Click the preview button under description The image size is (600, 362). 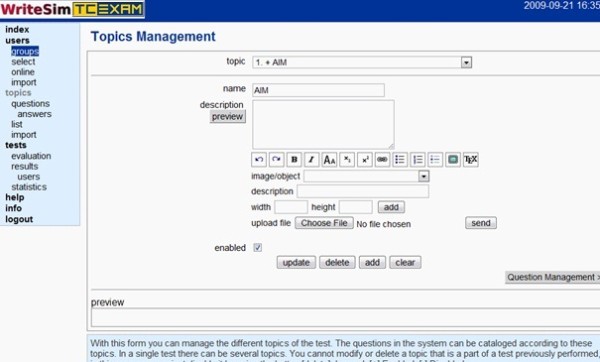click(x=228, y=117)
